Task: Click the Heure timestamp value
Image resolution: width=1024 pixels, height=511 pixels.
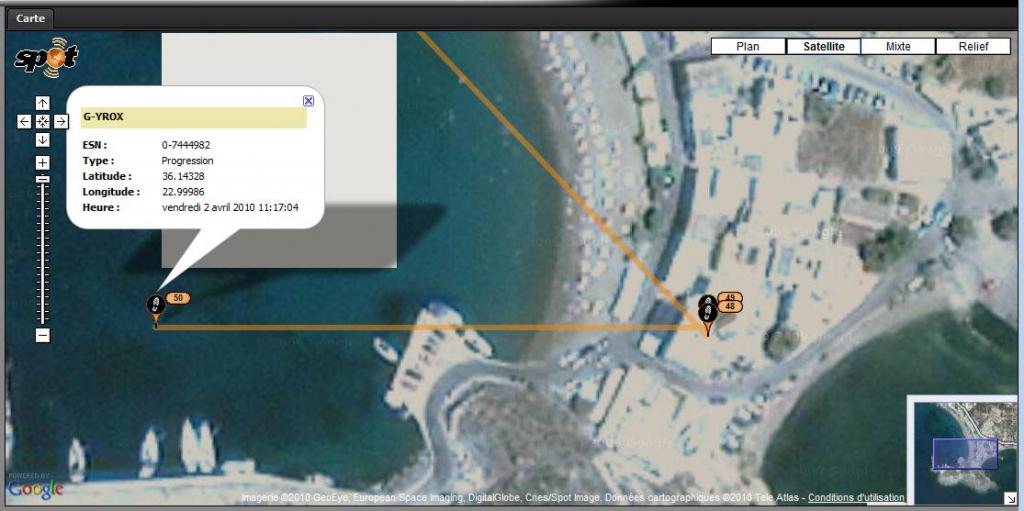Action: click(230, 208)
